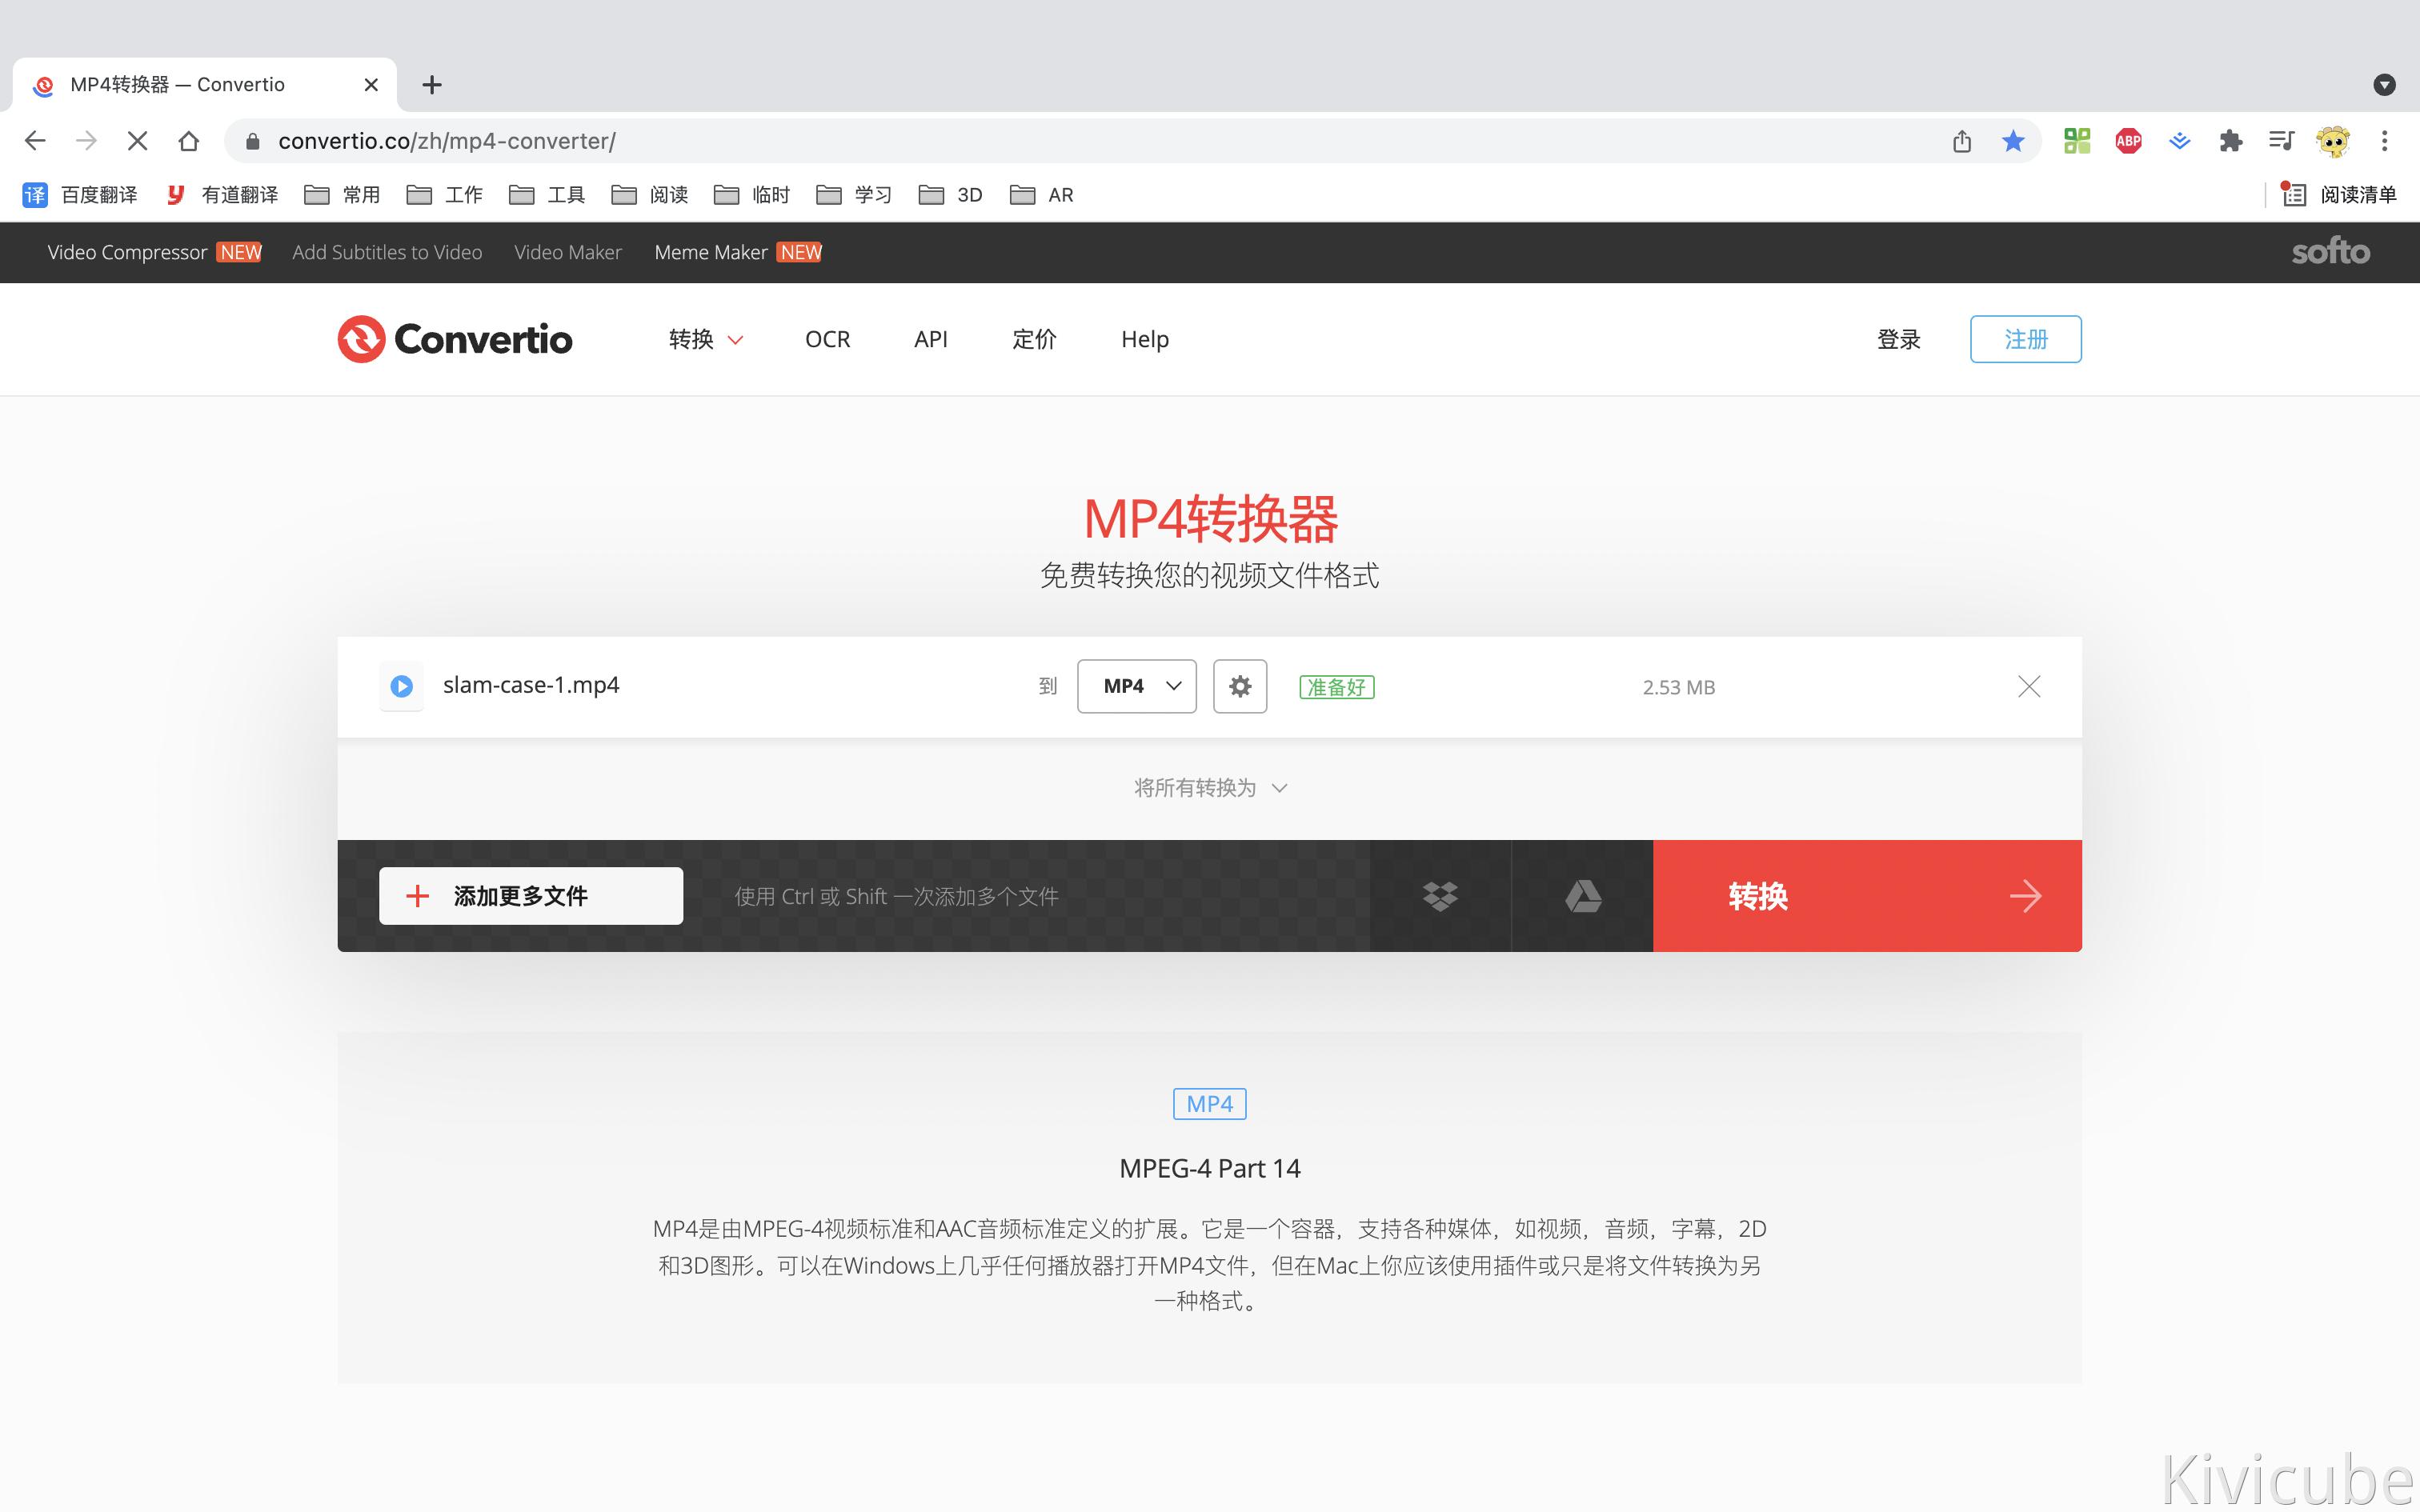Open the OCR menu item
Viewport: 2420px width, 1512px height.
pos(827,339)
